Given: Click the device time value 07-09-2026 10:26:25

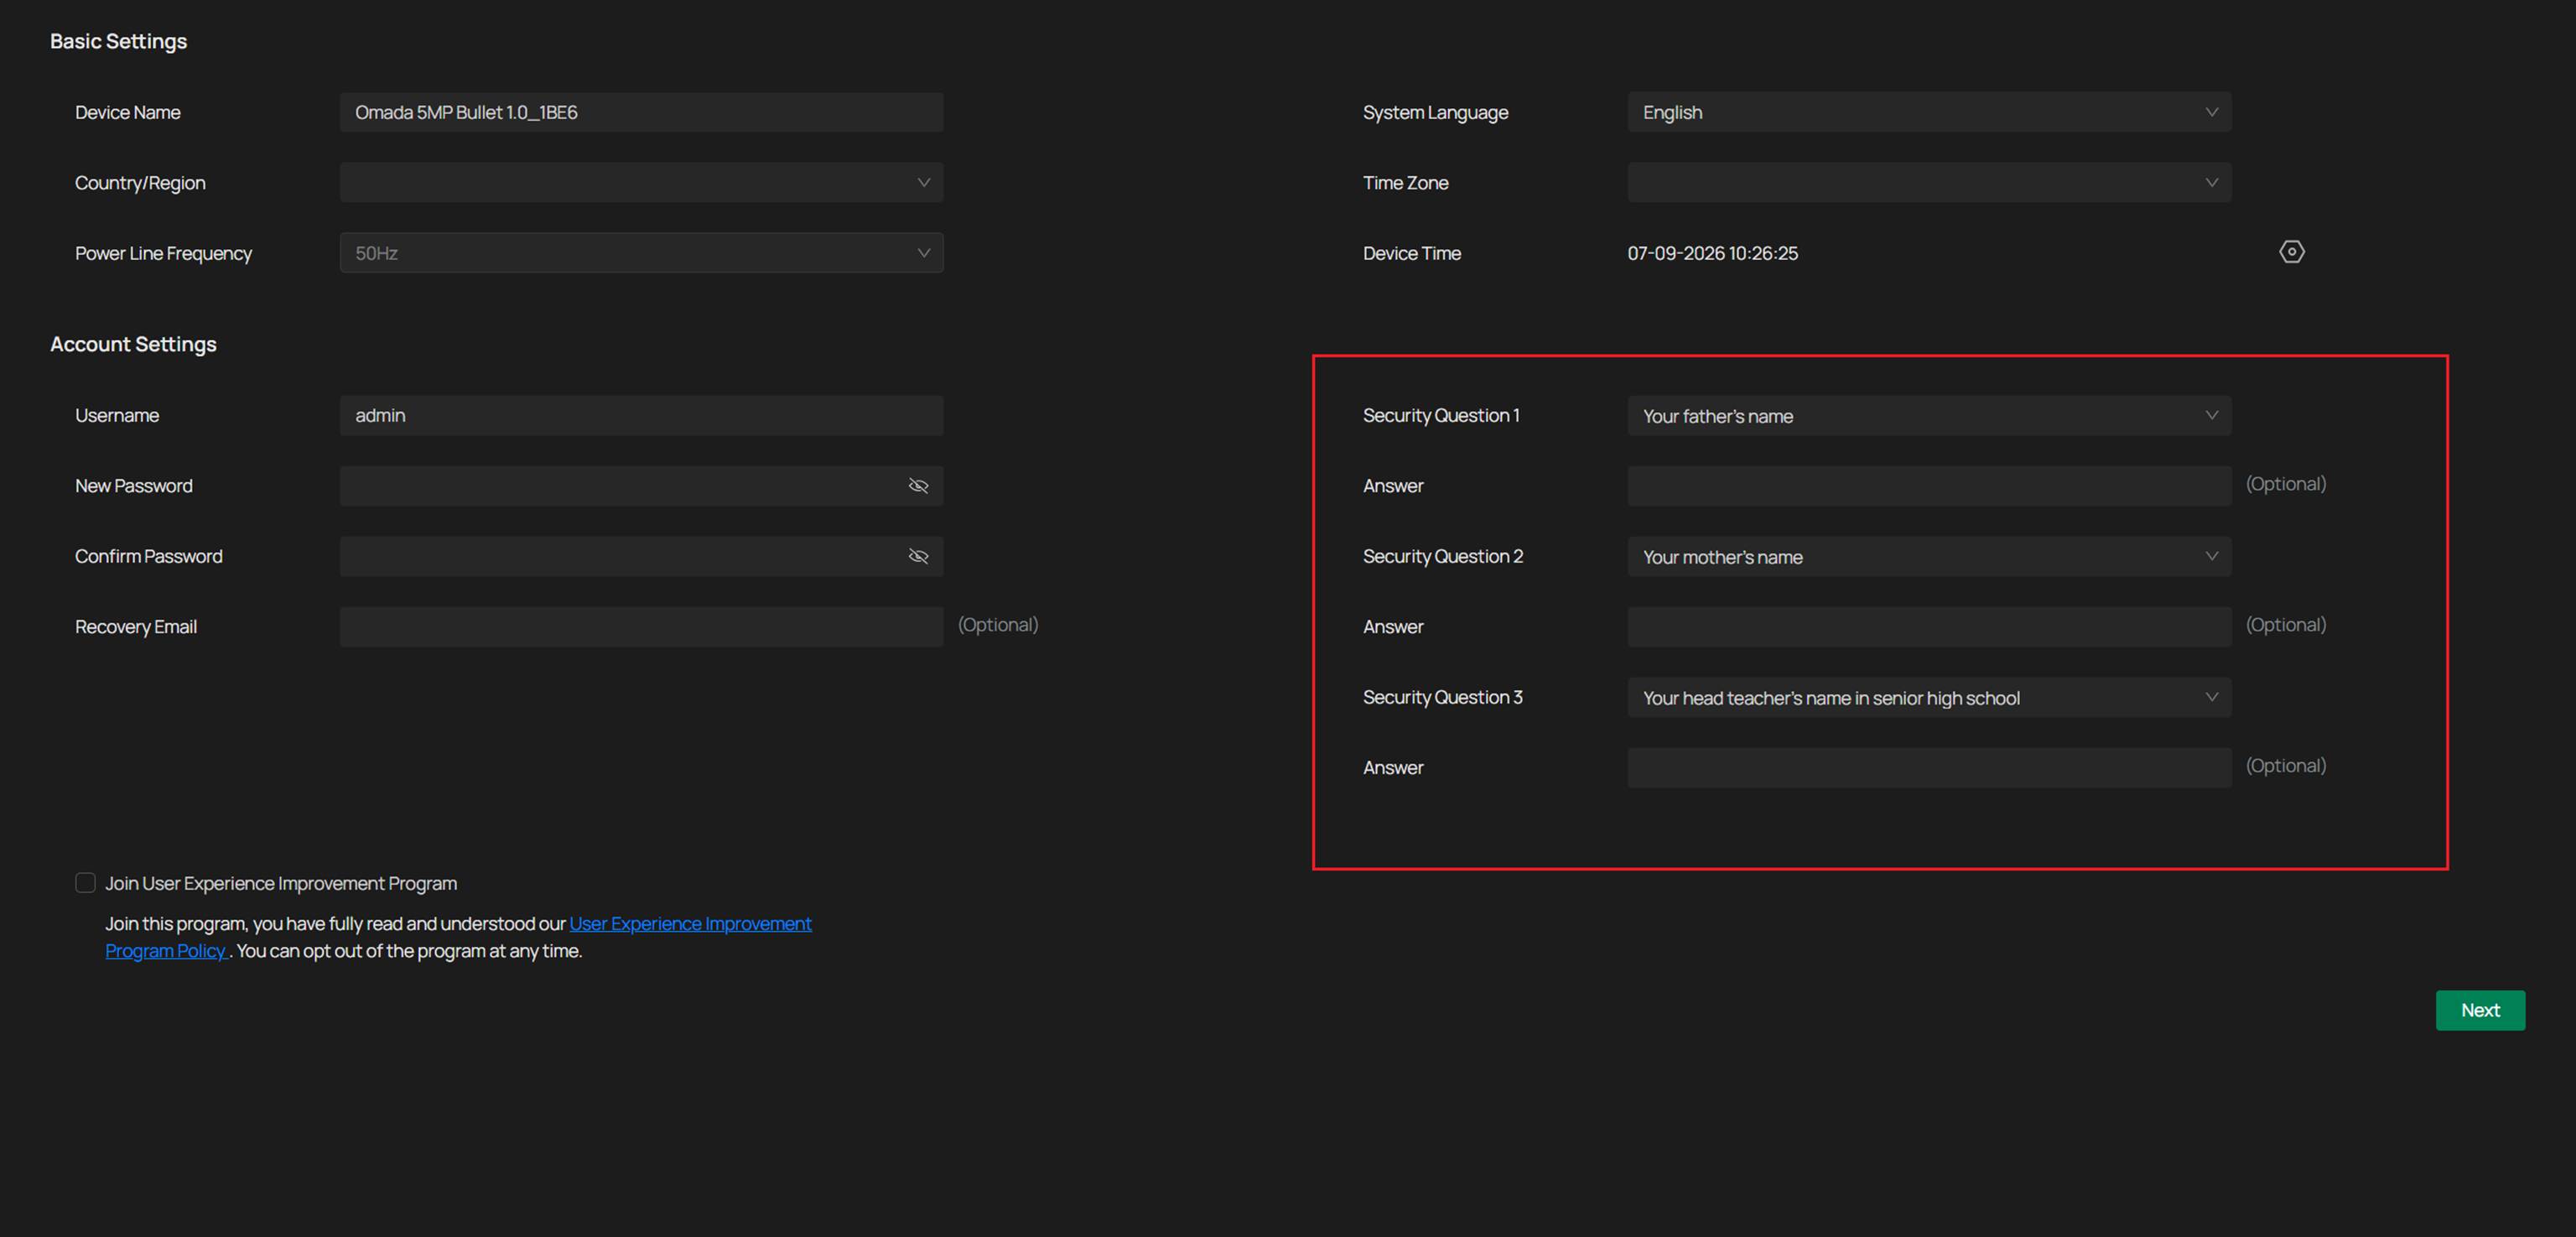Looking at the screenshot, I should click(x=1712, y=254).
